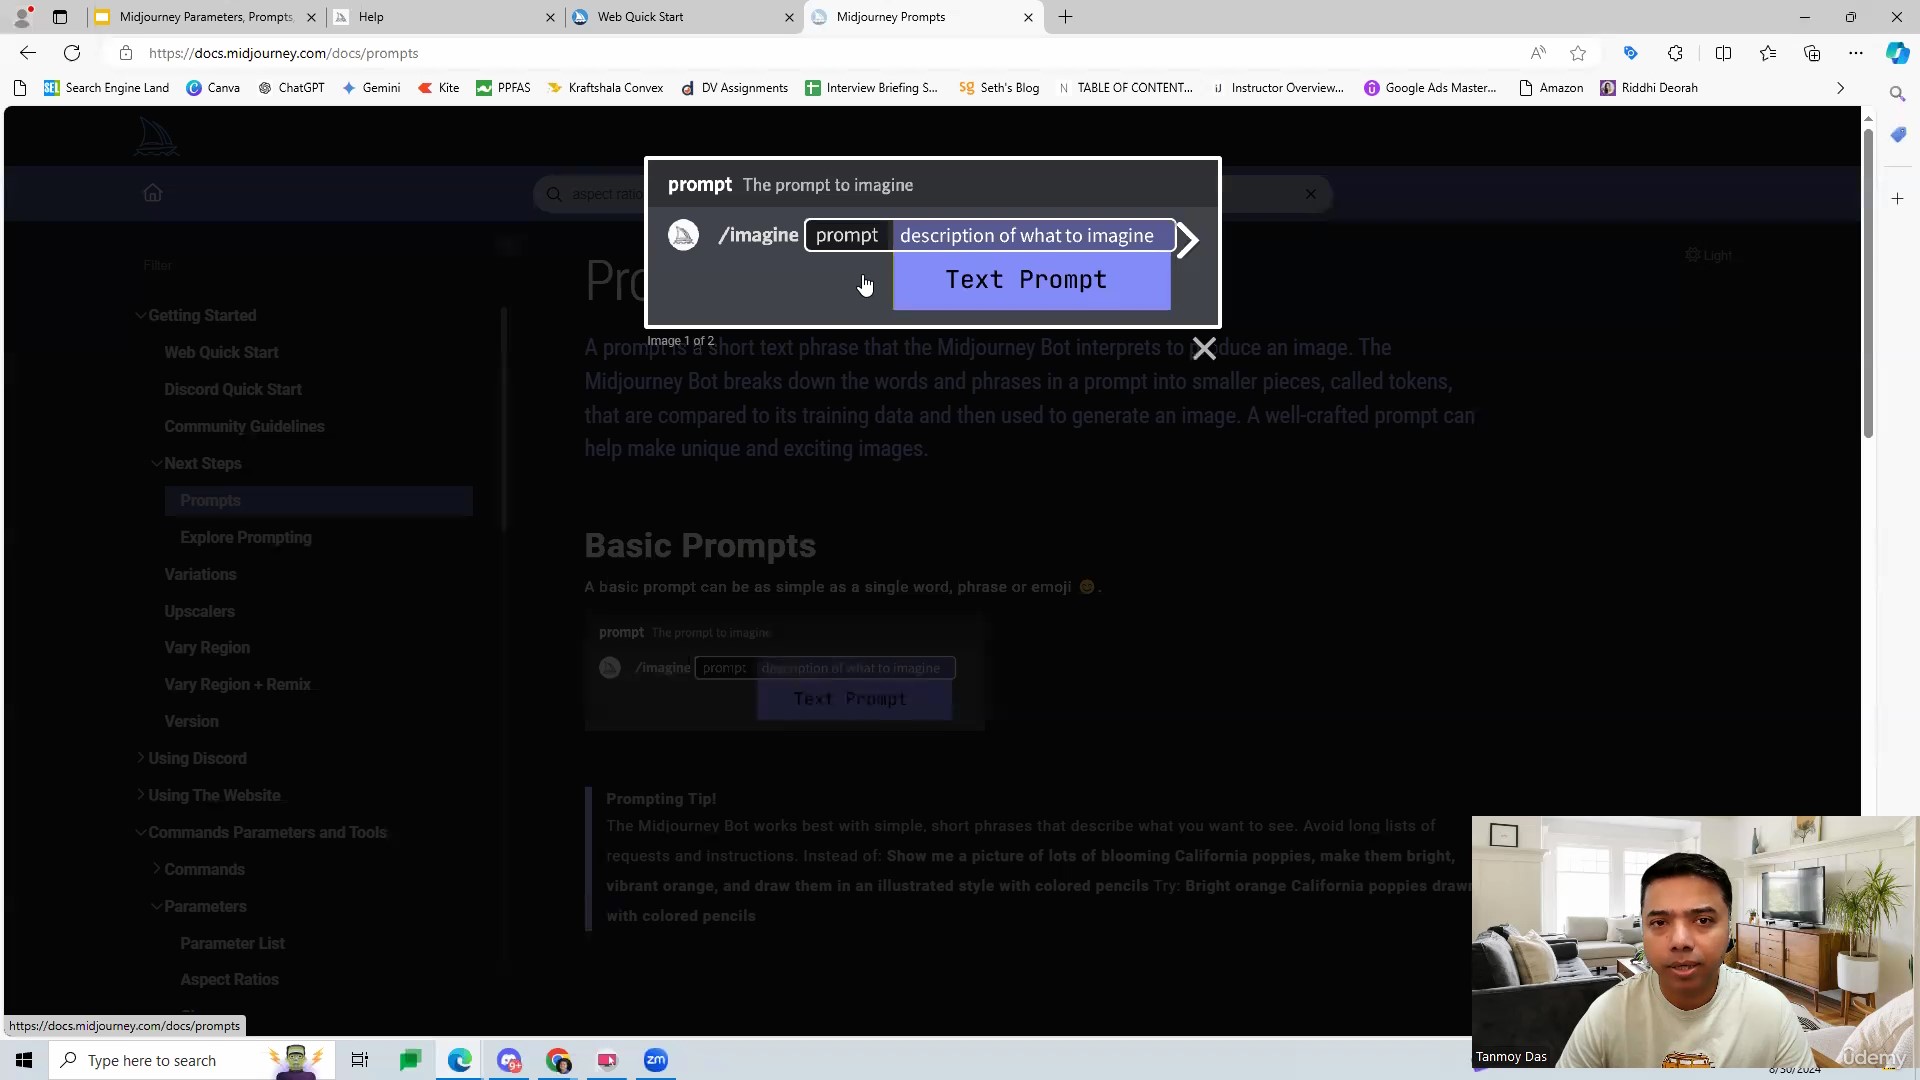
Task: Open Copilot icon in top right
Action: (x=1897, y=53)
